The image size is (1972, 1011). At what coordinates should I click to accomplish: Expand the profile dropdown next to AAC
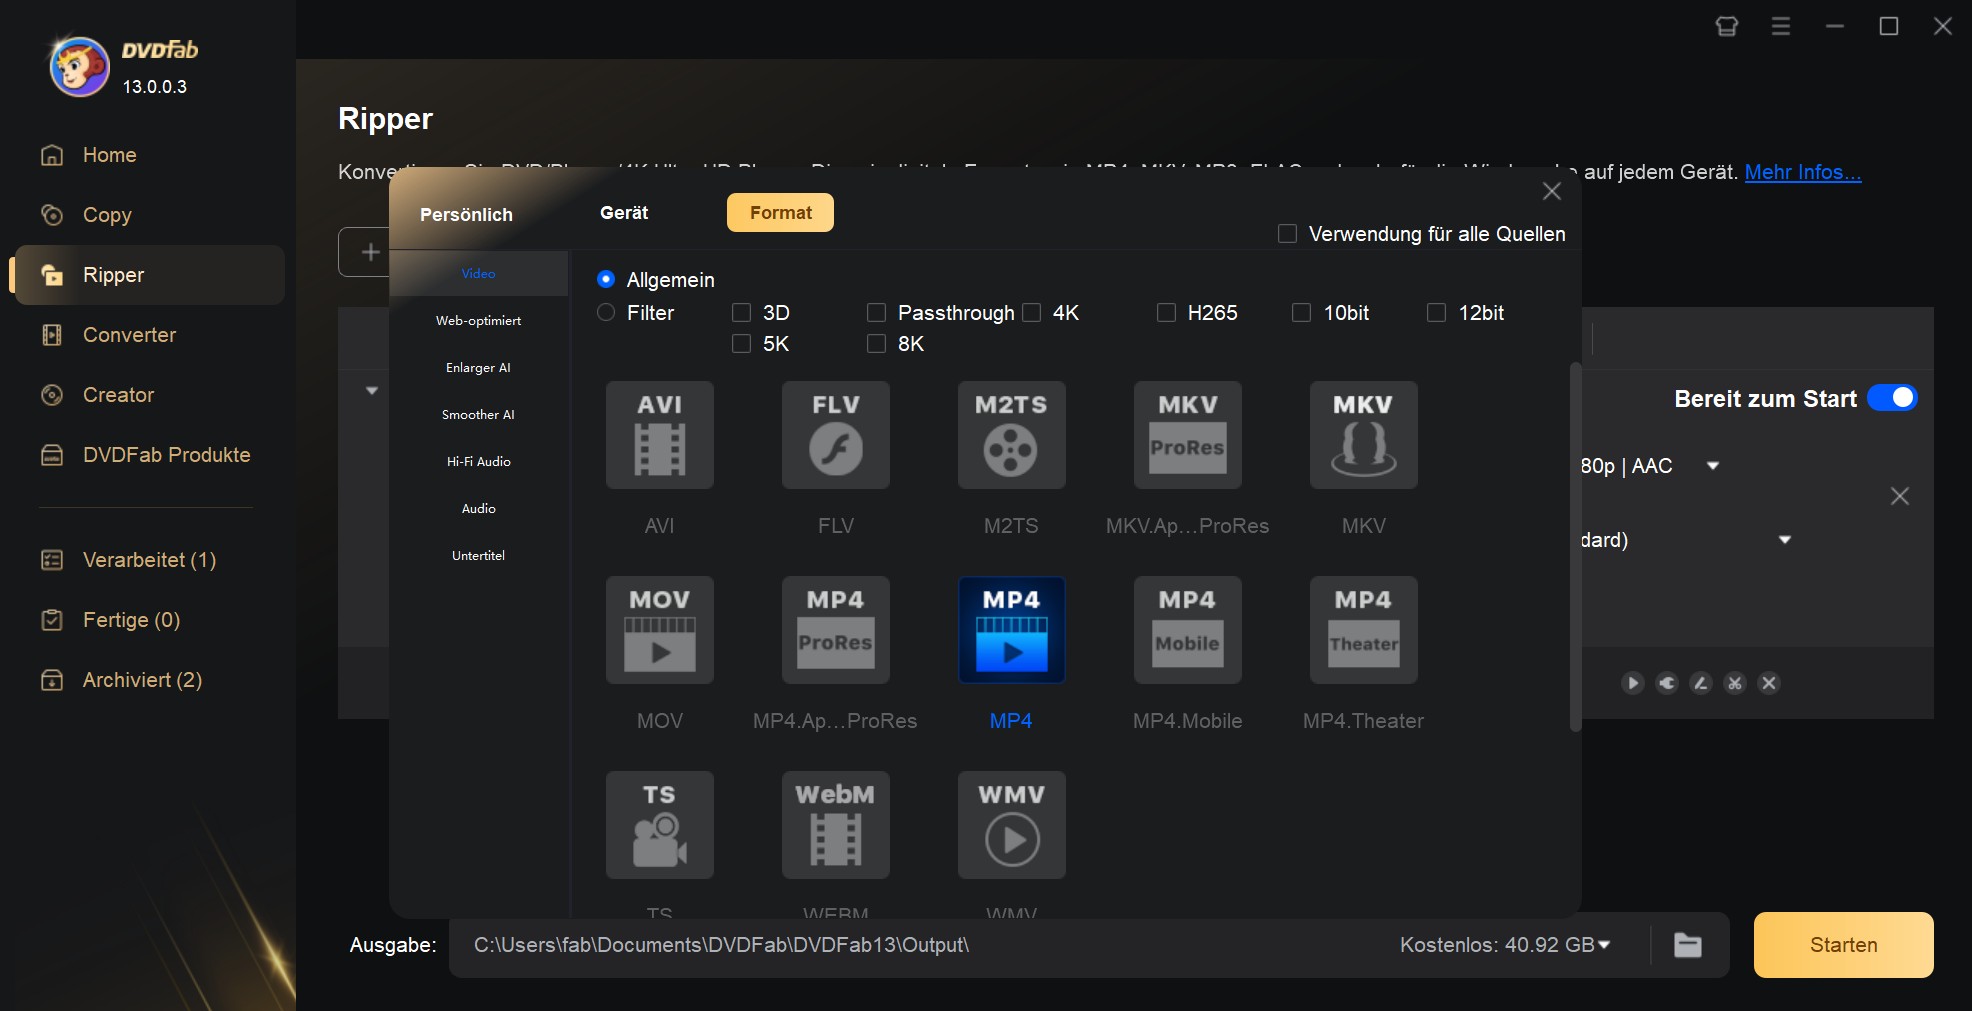click(1713, 466)
